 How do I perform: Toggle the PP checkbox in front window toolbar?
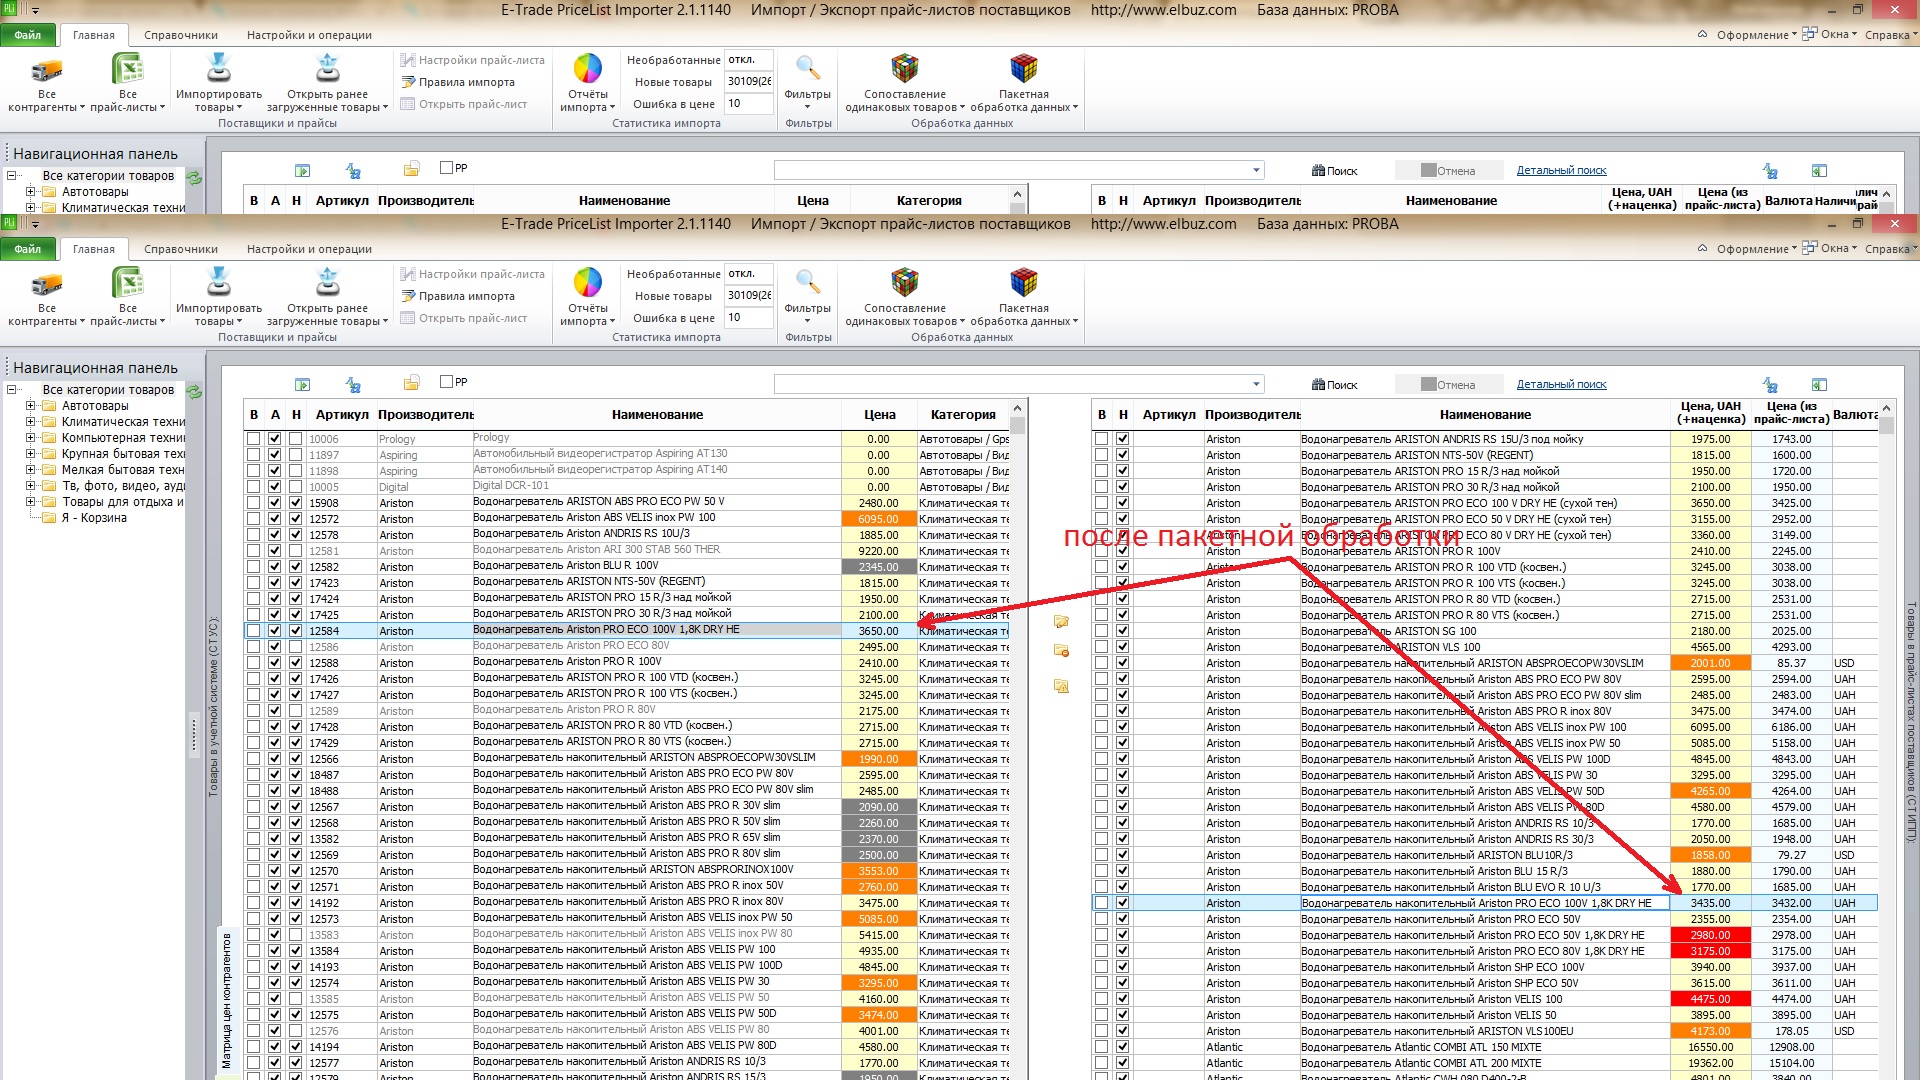tap(446, 382)
